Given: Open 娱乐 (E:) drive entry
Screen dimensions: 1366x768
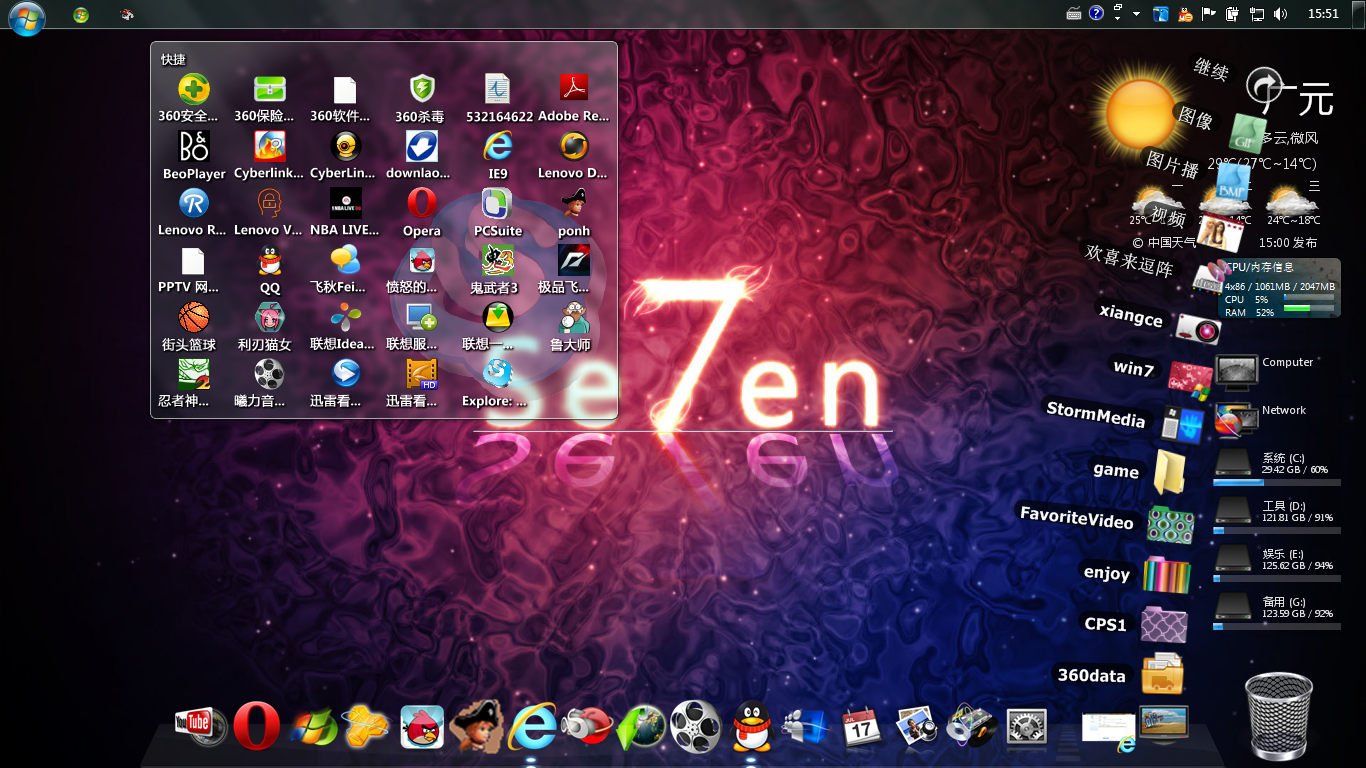Looking at the screenshot, I should 1275,563.
